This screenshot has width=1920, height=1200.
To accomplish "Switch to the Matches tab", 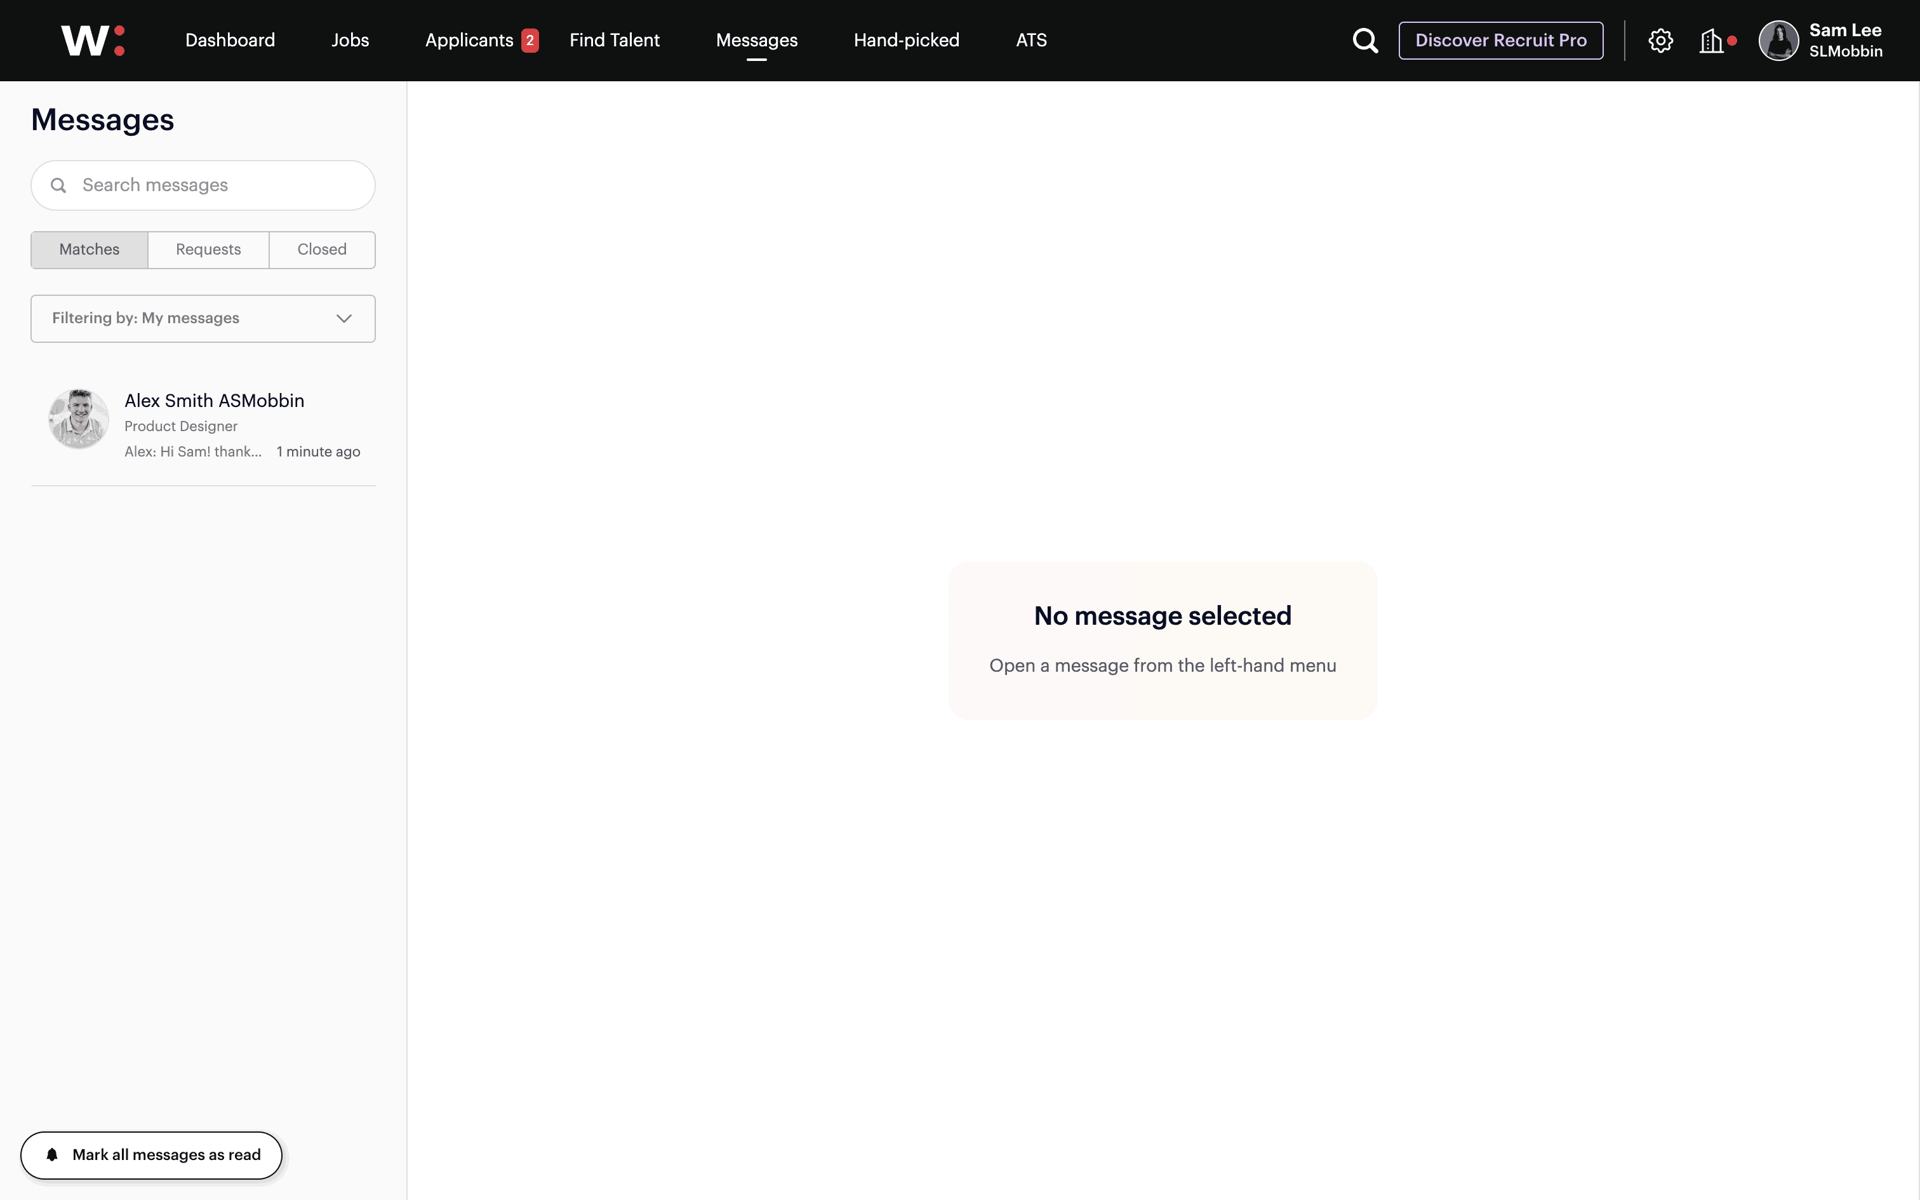I will 89,249.
